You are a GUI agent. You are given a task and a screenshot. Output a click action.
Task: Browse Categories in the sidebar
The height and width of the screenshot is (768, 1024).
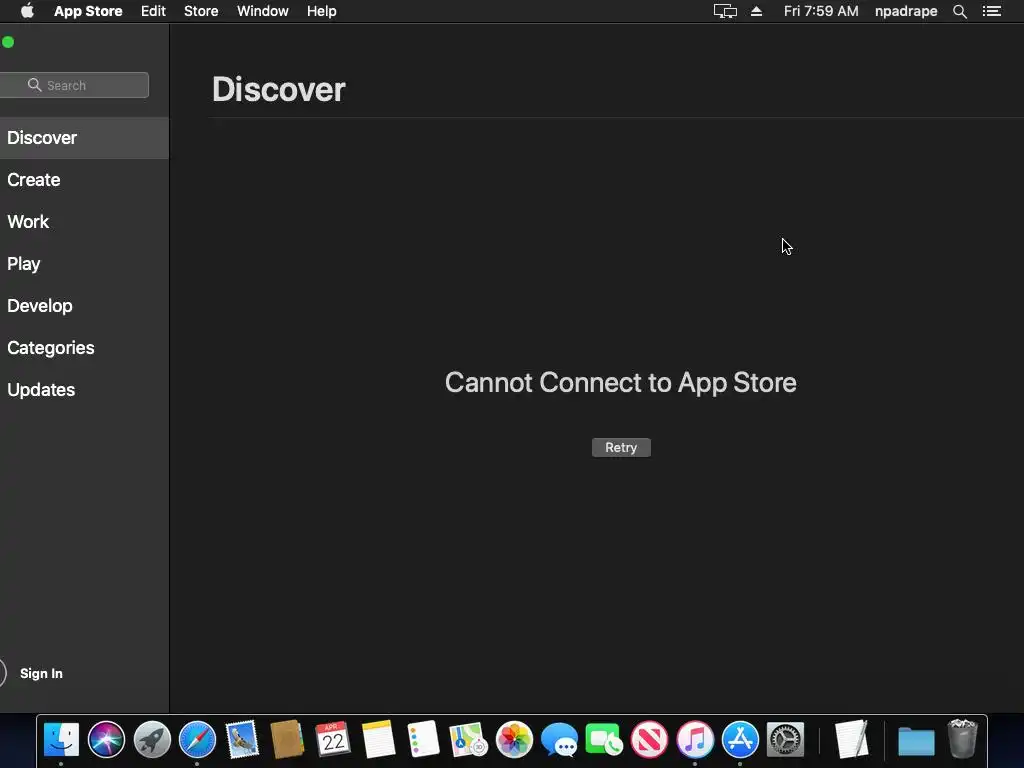(x=84, y=347)
